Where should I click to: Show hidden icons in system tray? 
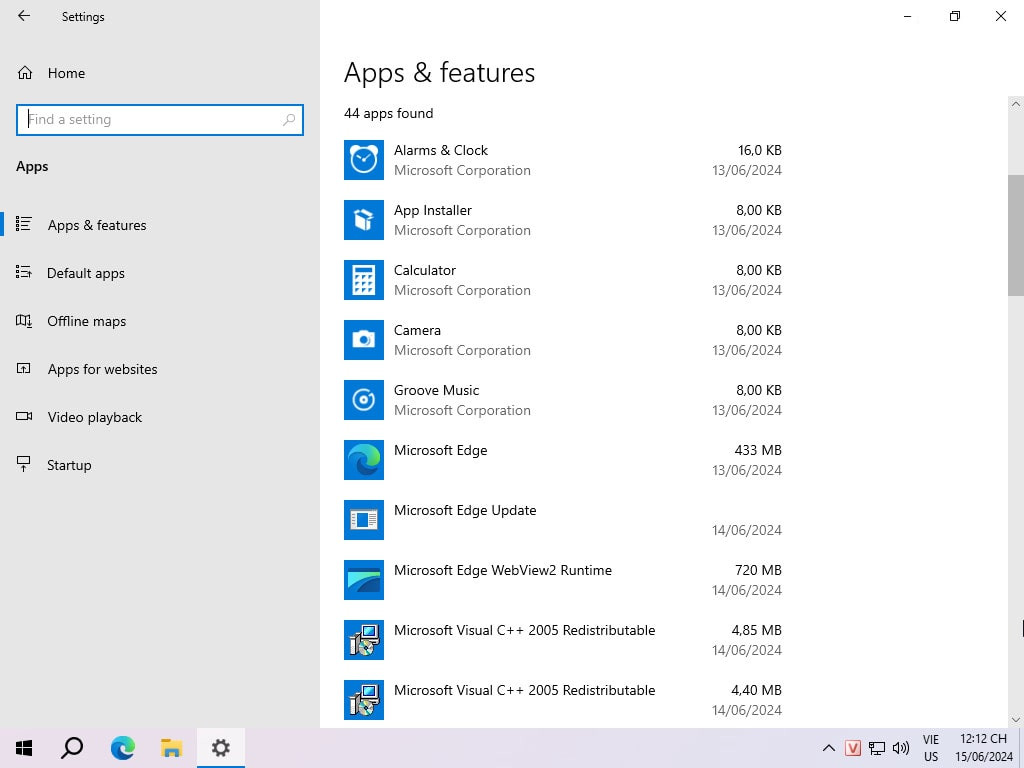coord(828,748)
